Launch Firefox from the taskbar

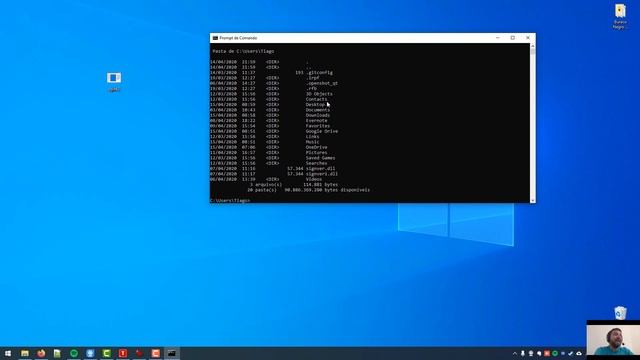click(41, 353)
